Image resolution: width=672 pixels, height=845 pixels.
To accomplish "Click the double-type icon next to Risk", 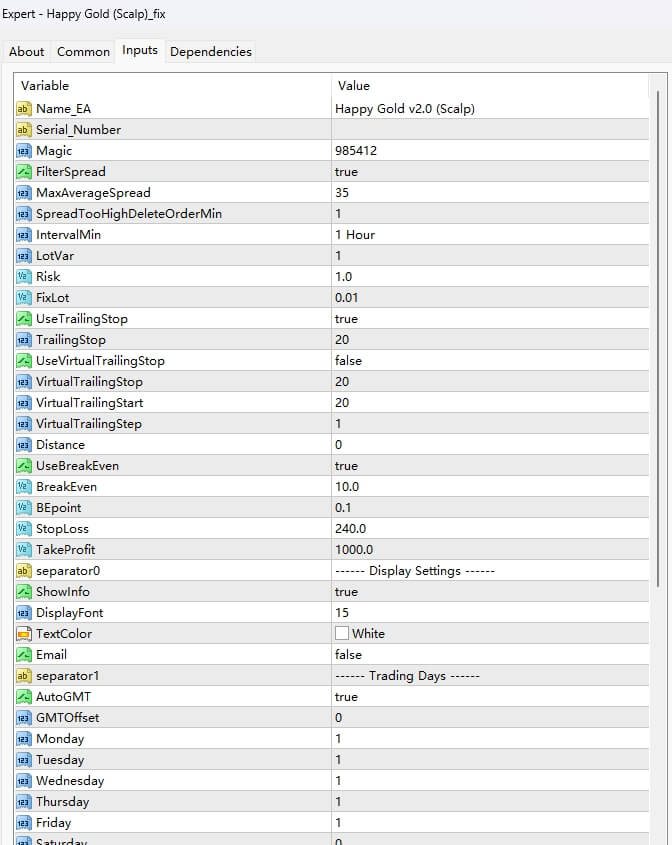I will click(24, 276).
